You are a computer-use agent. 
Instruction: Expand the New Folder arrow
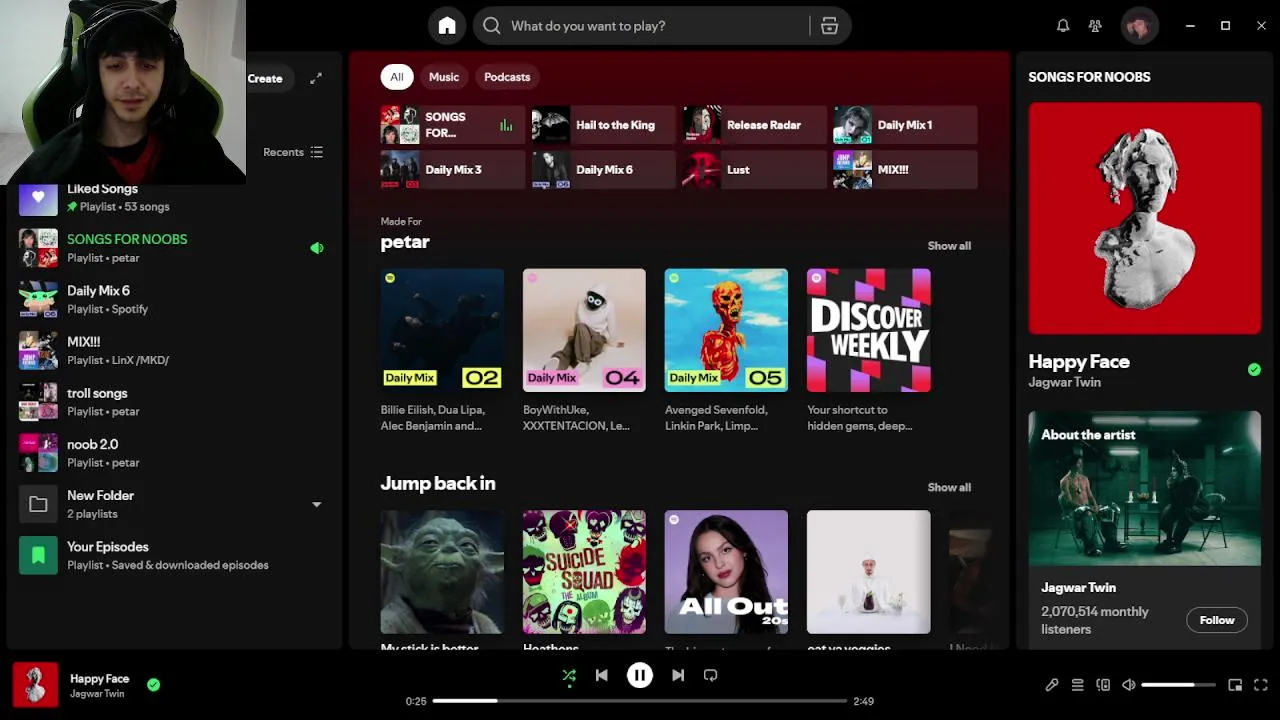pos(317,505)
